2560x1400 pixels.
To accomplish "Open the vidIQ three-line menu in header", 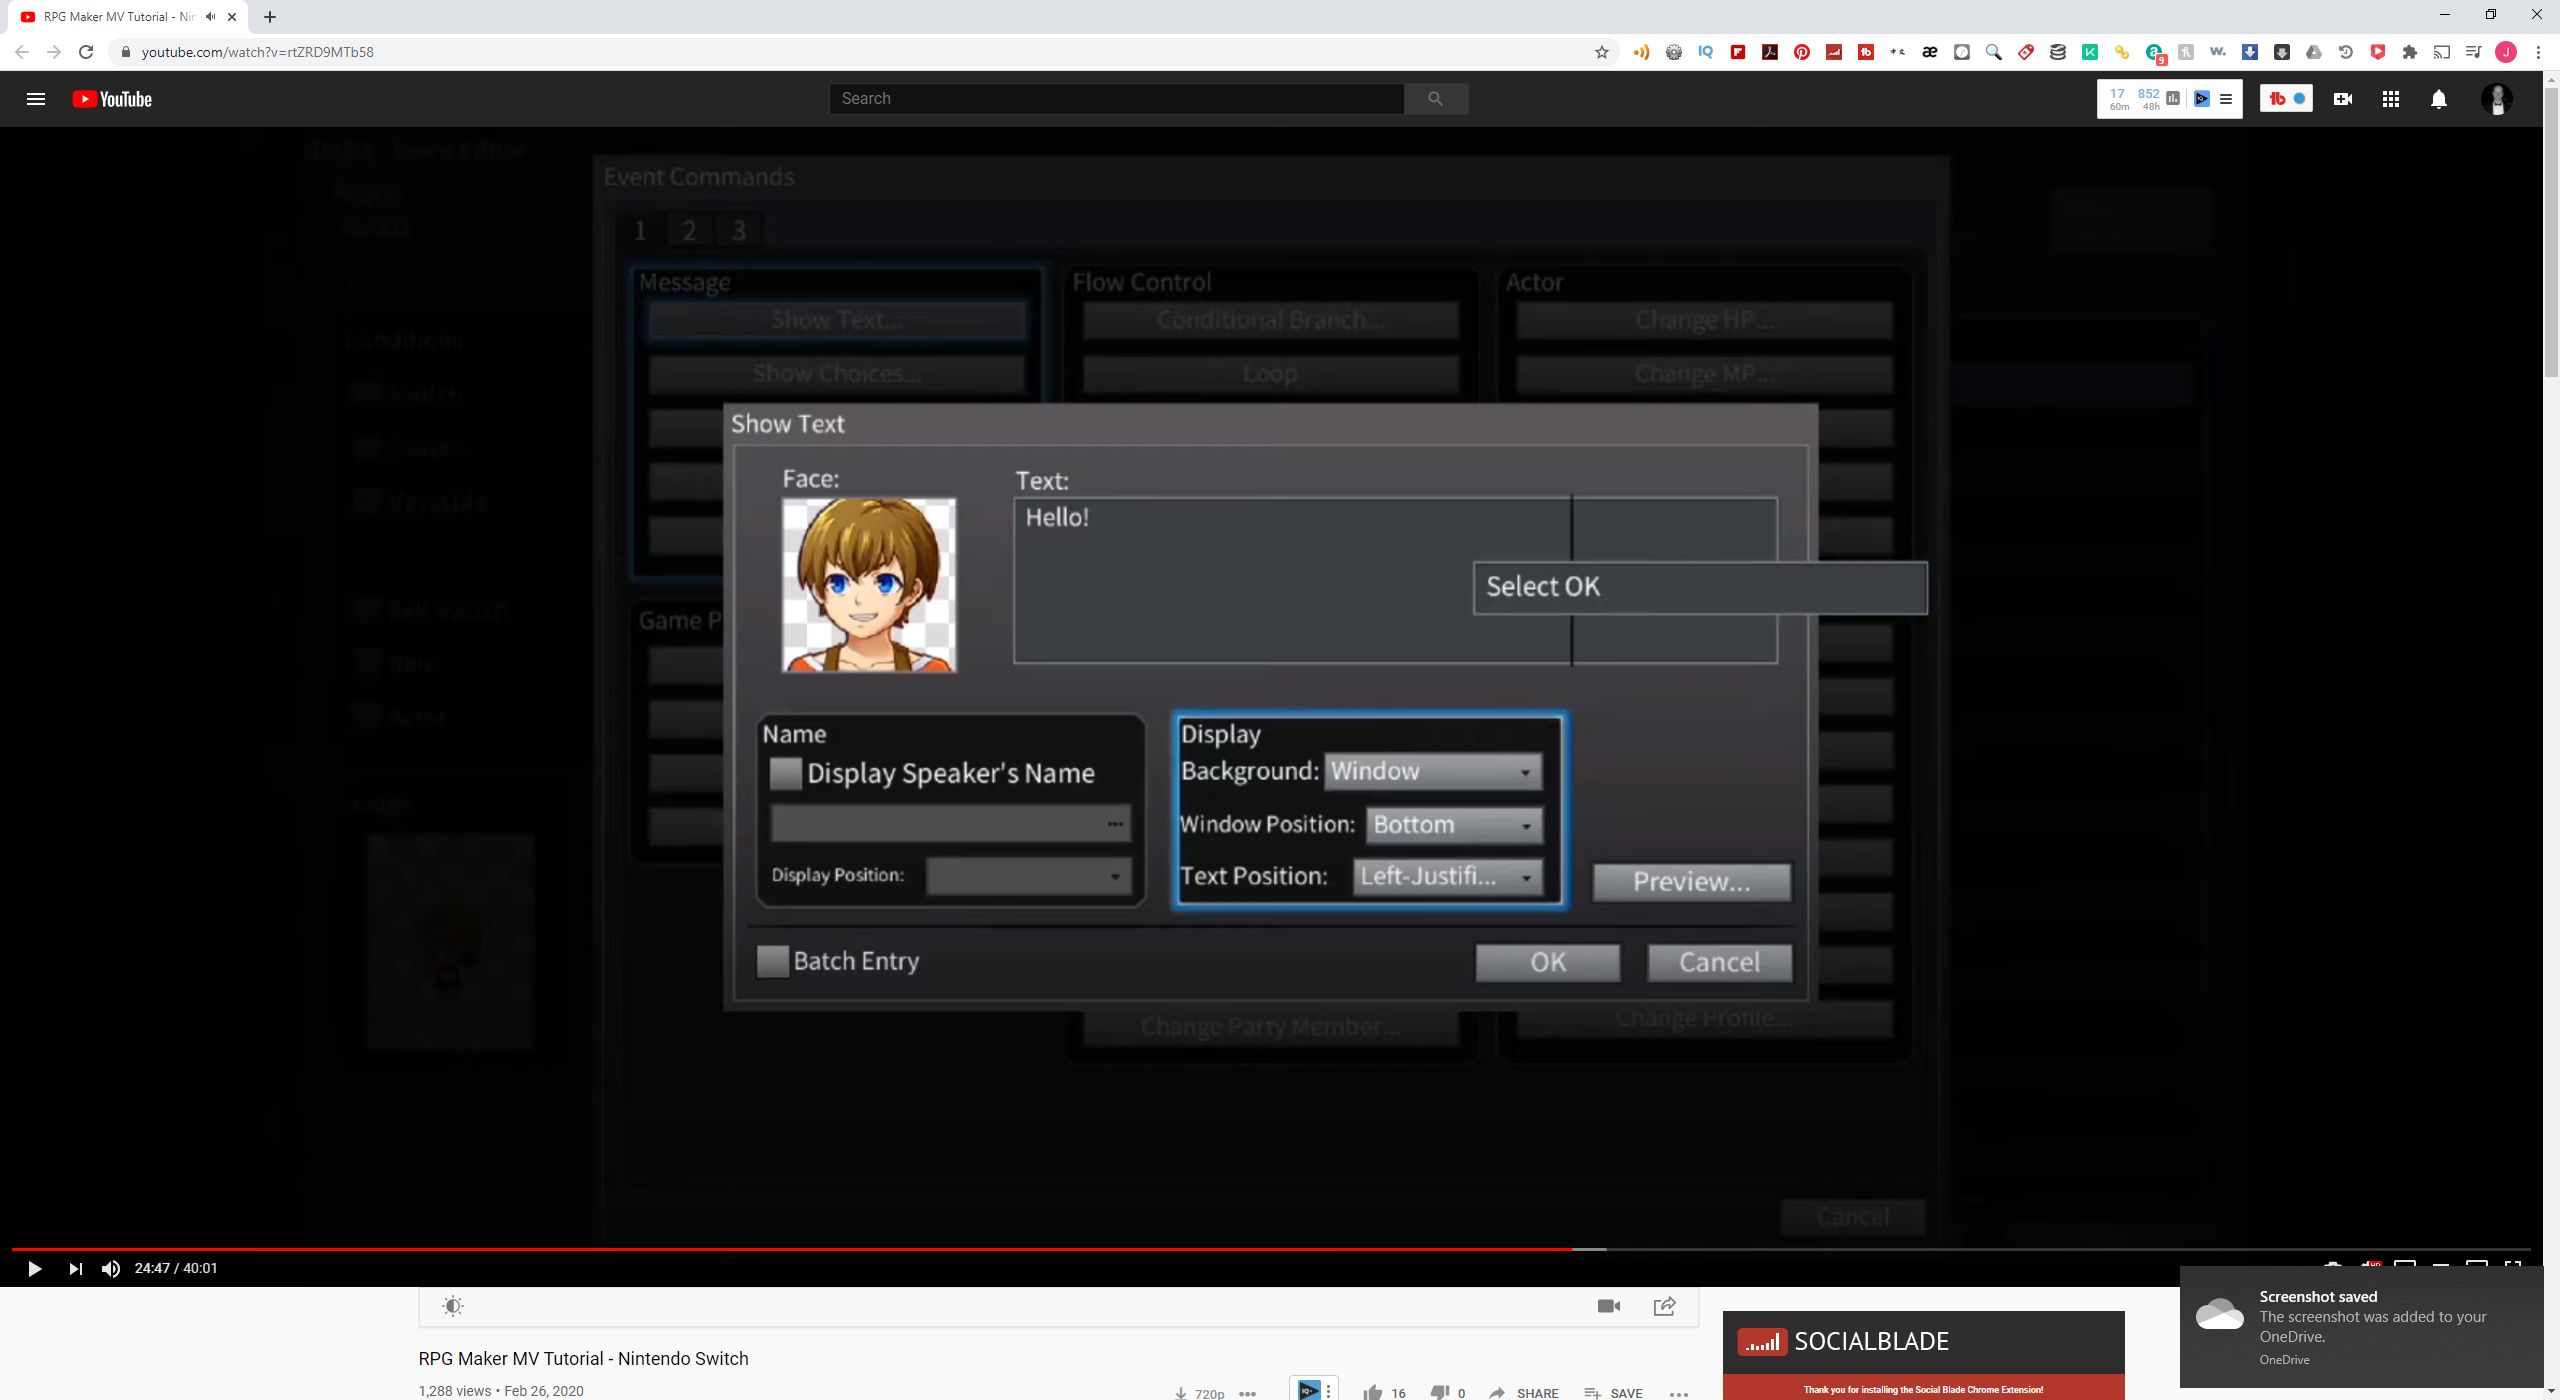I will tap(2226, 99).
